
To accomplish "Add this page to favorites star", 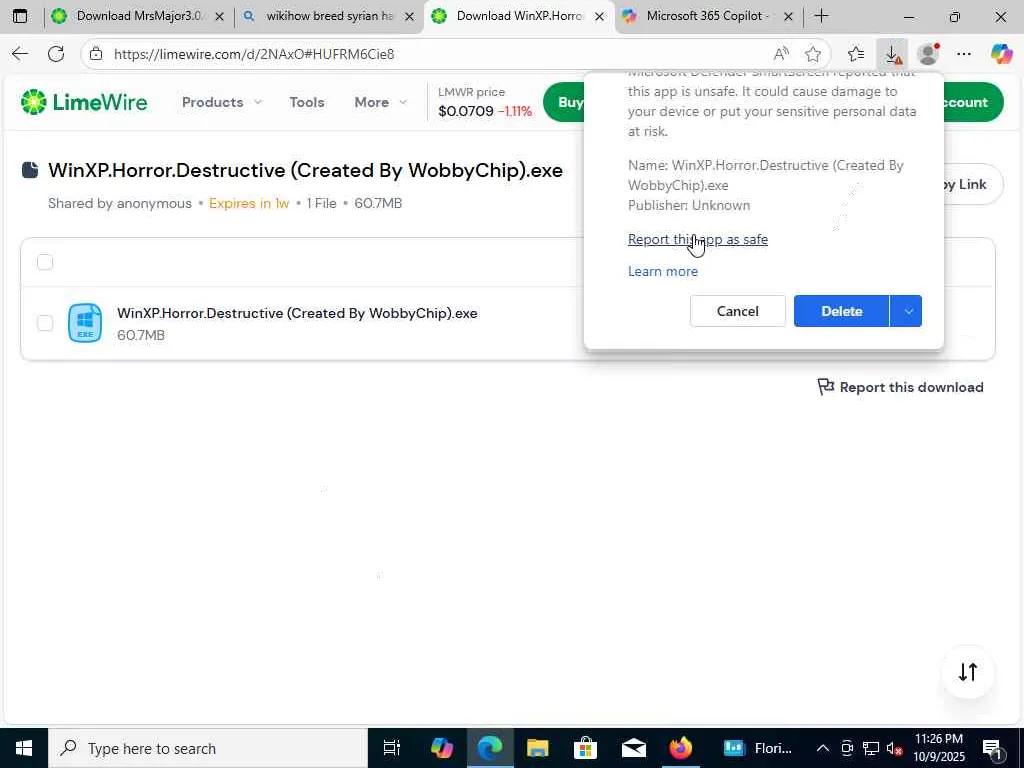I will click(x=813, y=54).
